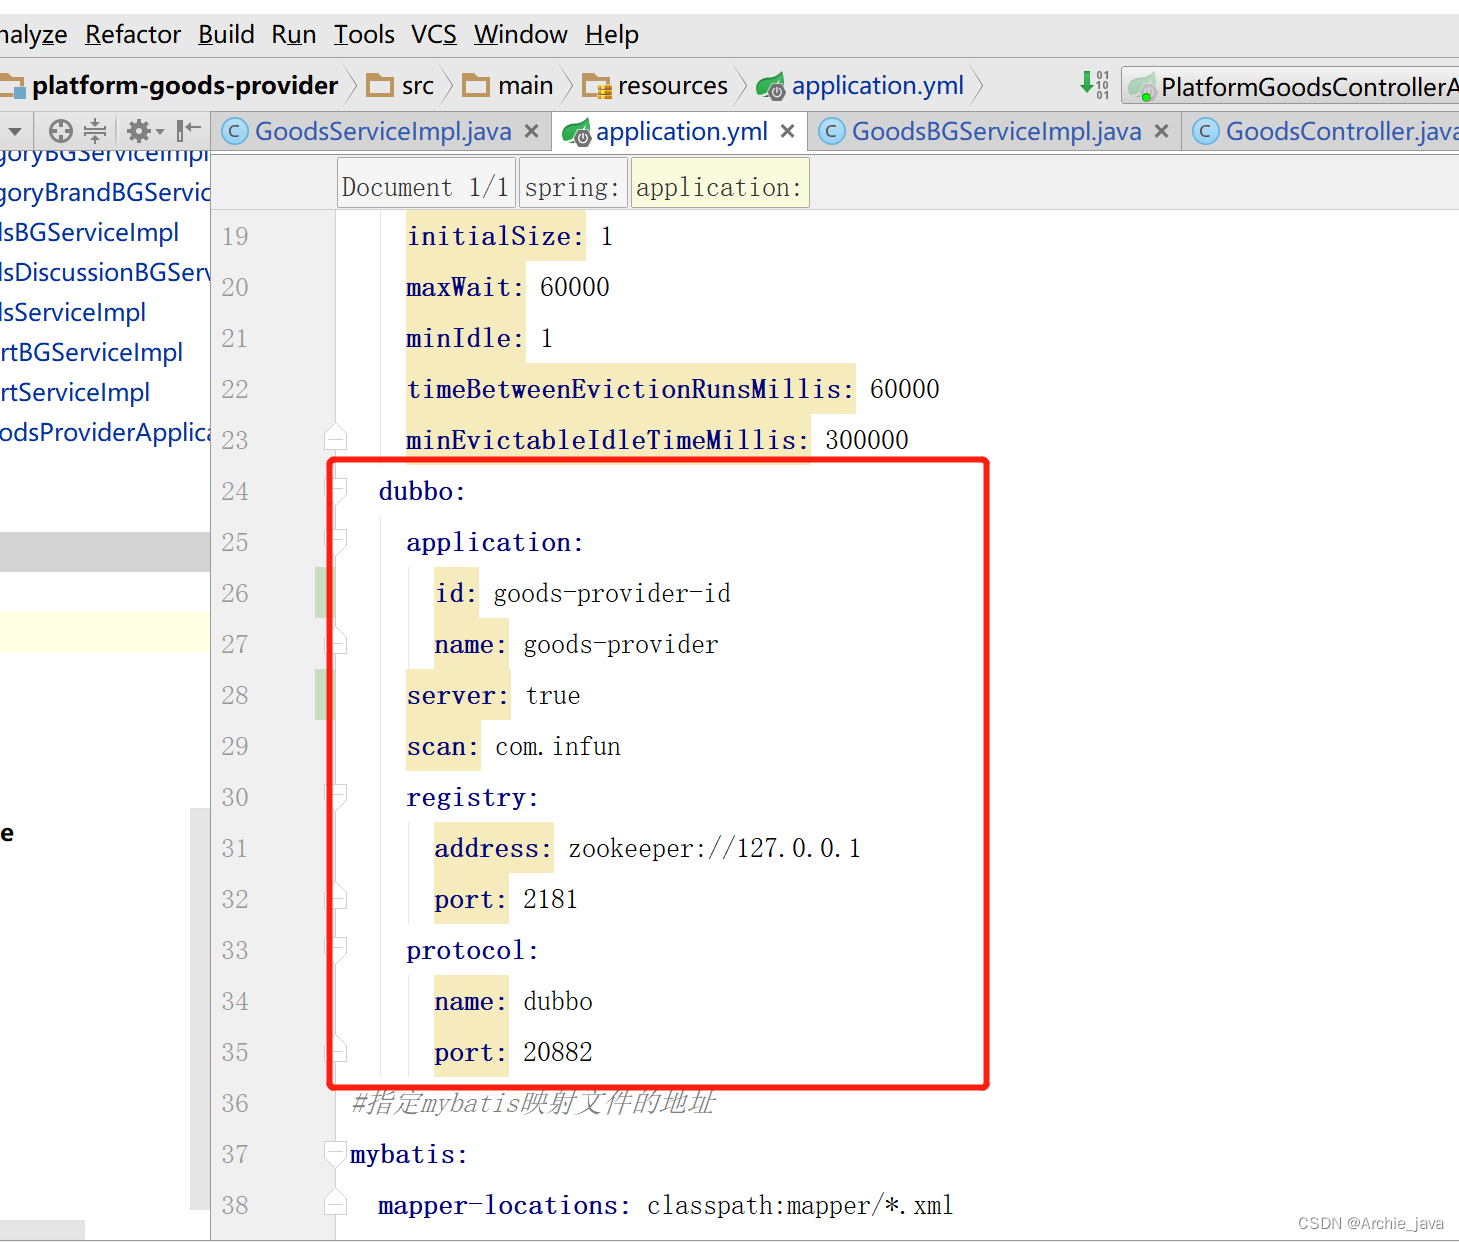Open the Run menu
The image size is (1459, 1242).
[x=294, y=35]
